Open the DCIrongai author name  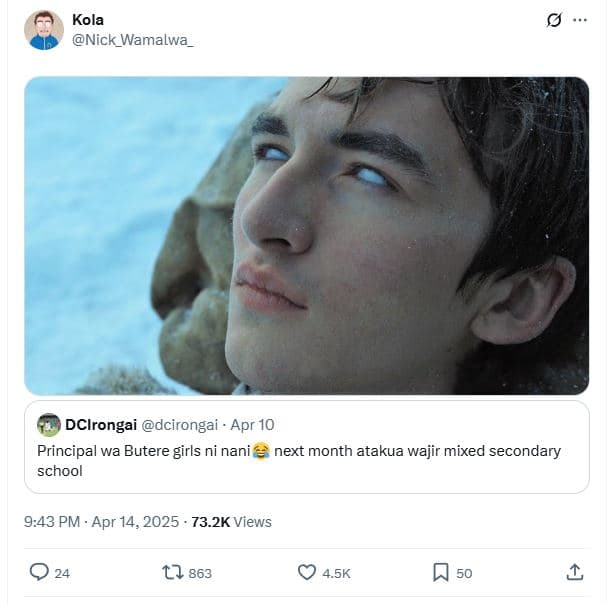click(x=104, y=424)
